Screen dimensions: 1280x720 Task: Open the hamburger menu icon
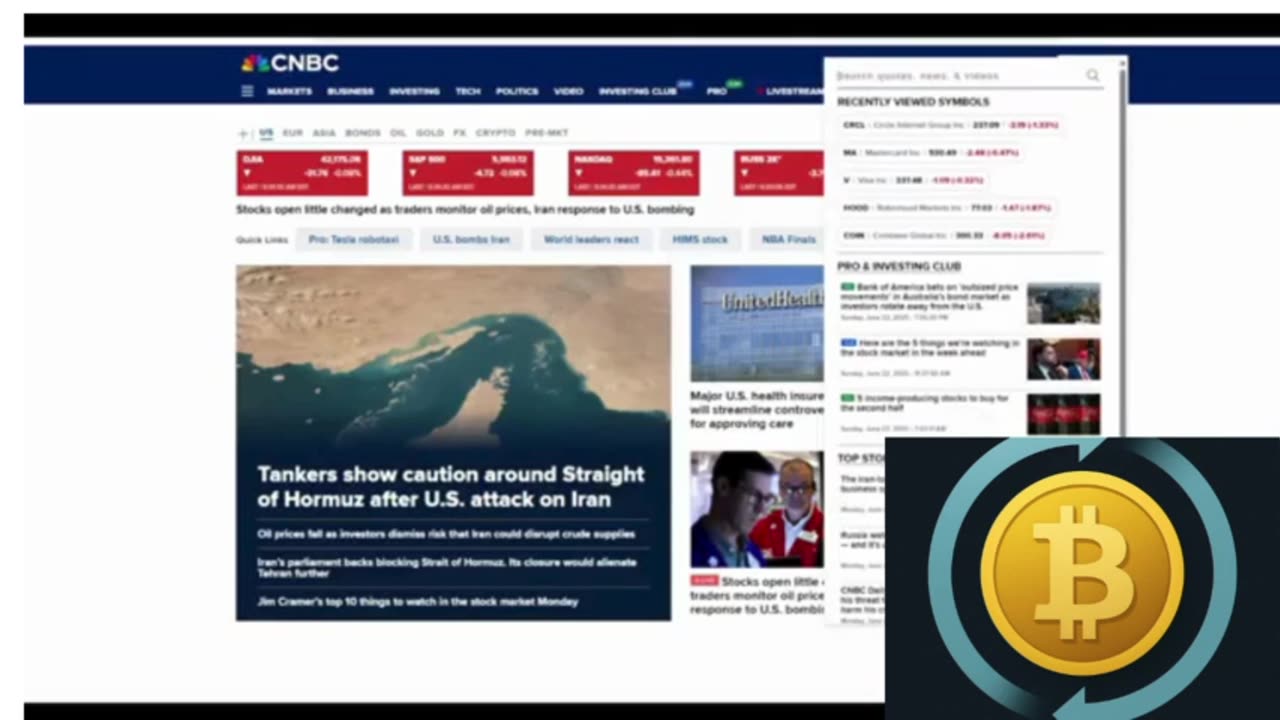click(247, 91)
